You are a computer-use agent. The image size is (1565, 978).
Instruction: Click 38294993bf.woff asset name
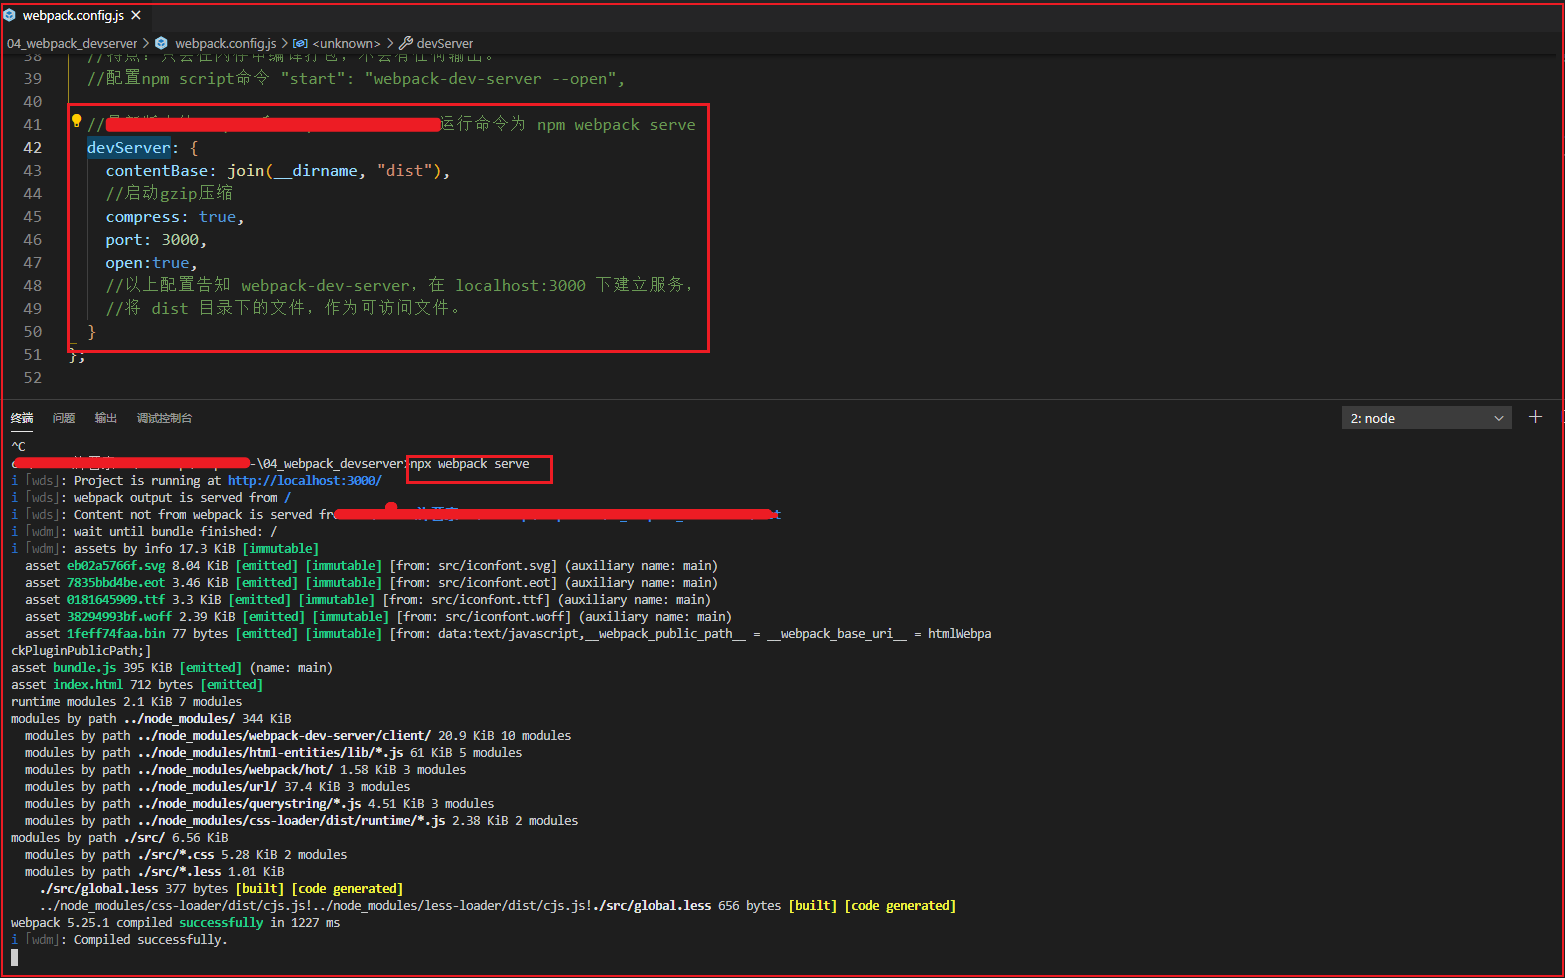[120, 617]
